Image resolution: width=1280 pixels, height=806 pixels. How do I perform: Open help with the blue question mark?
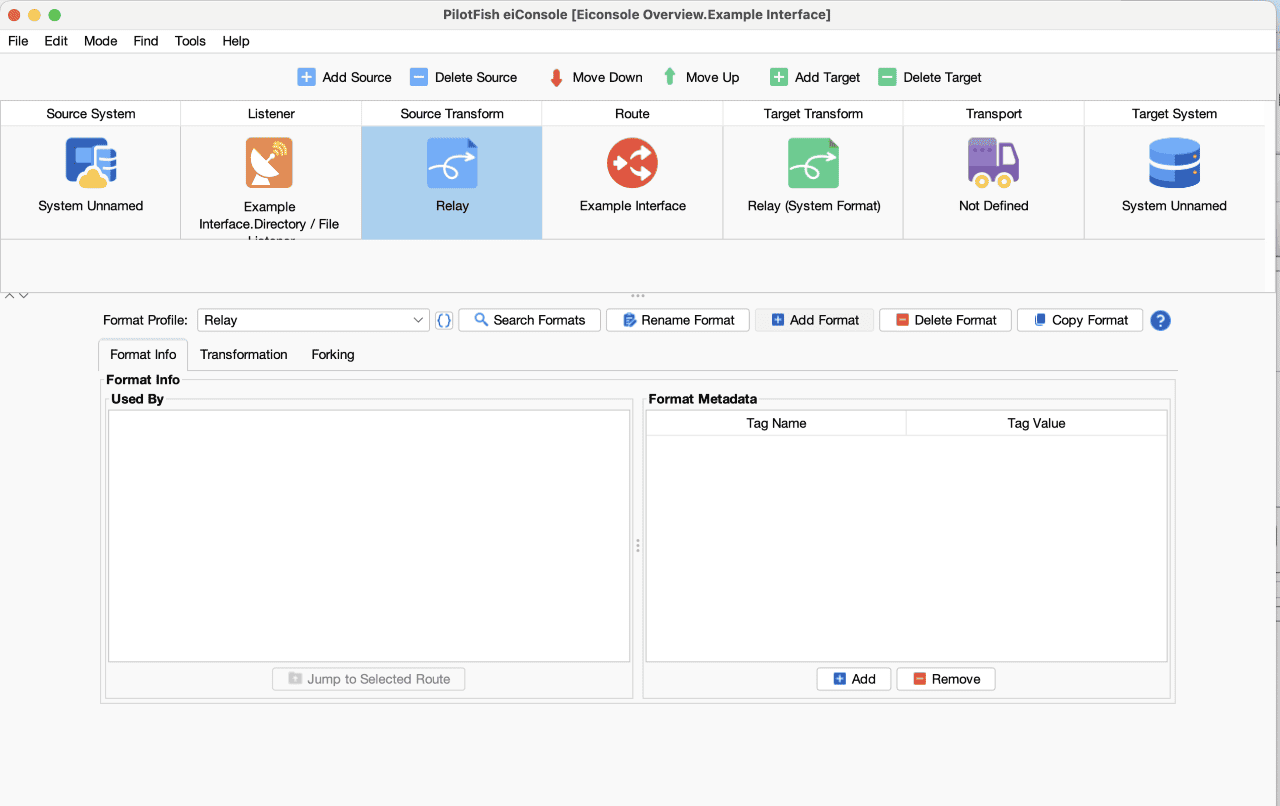coord(1160,320)
